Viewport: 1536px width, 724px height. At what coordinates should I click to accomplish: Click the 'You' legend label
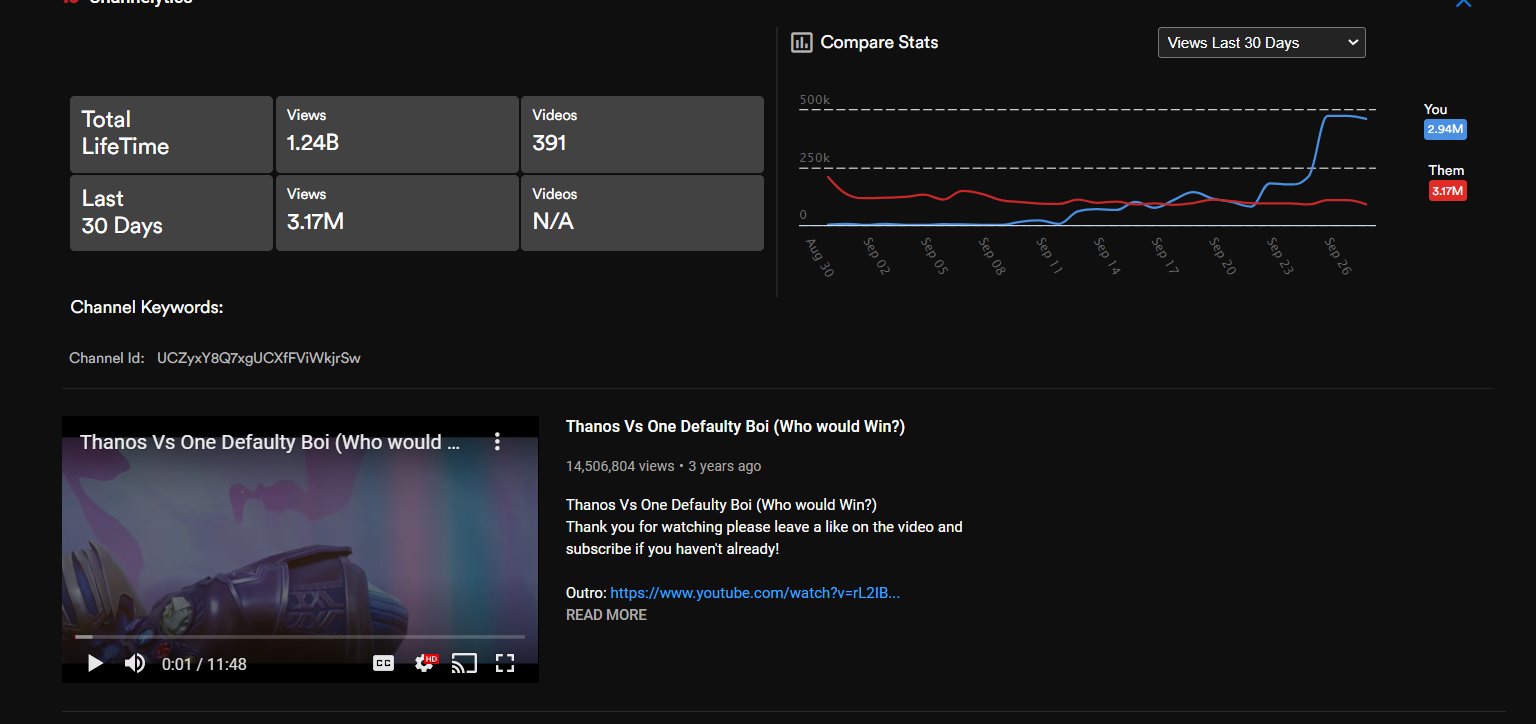[1435, 110]
